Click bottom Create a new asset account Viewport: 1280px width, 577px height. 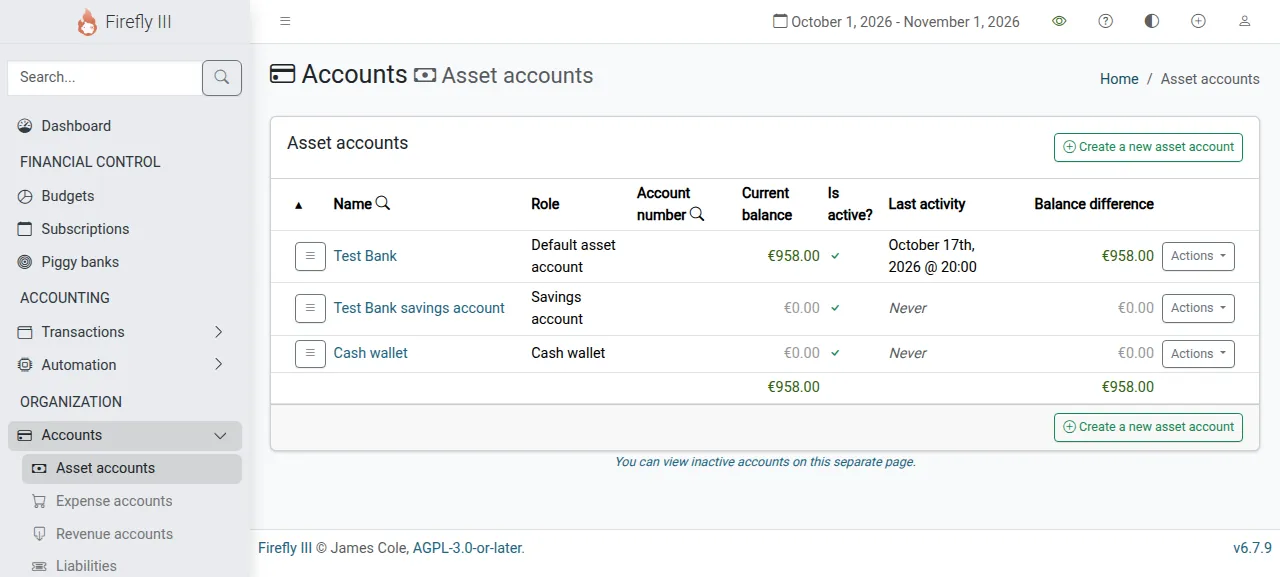tap(1148, 427)
